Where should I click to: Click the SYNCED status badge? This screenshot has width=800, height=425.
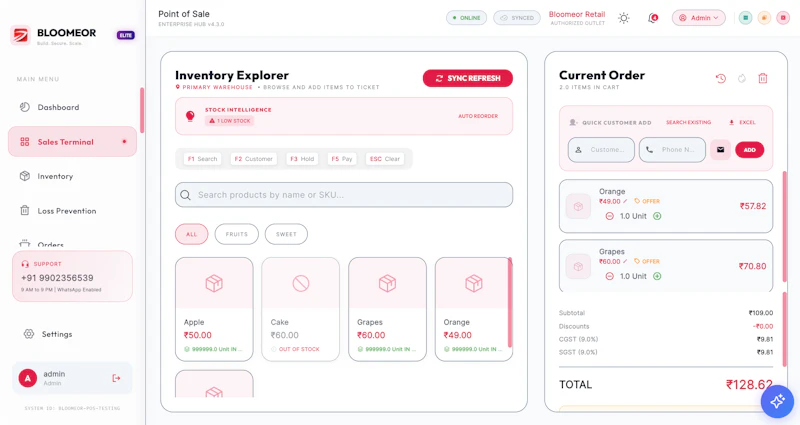[x=517, y=18]
